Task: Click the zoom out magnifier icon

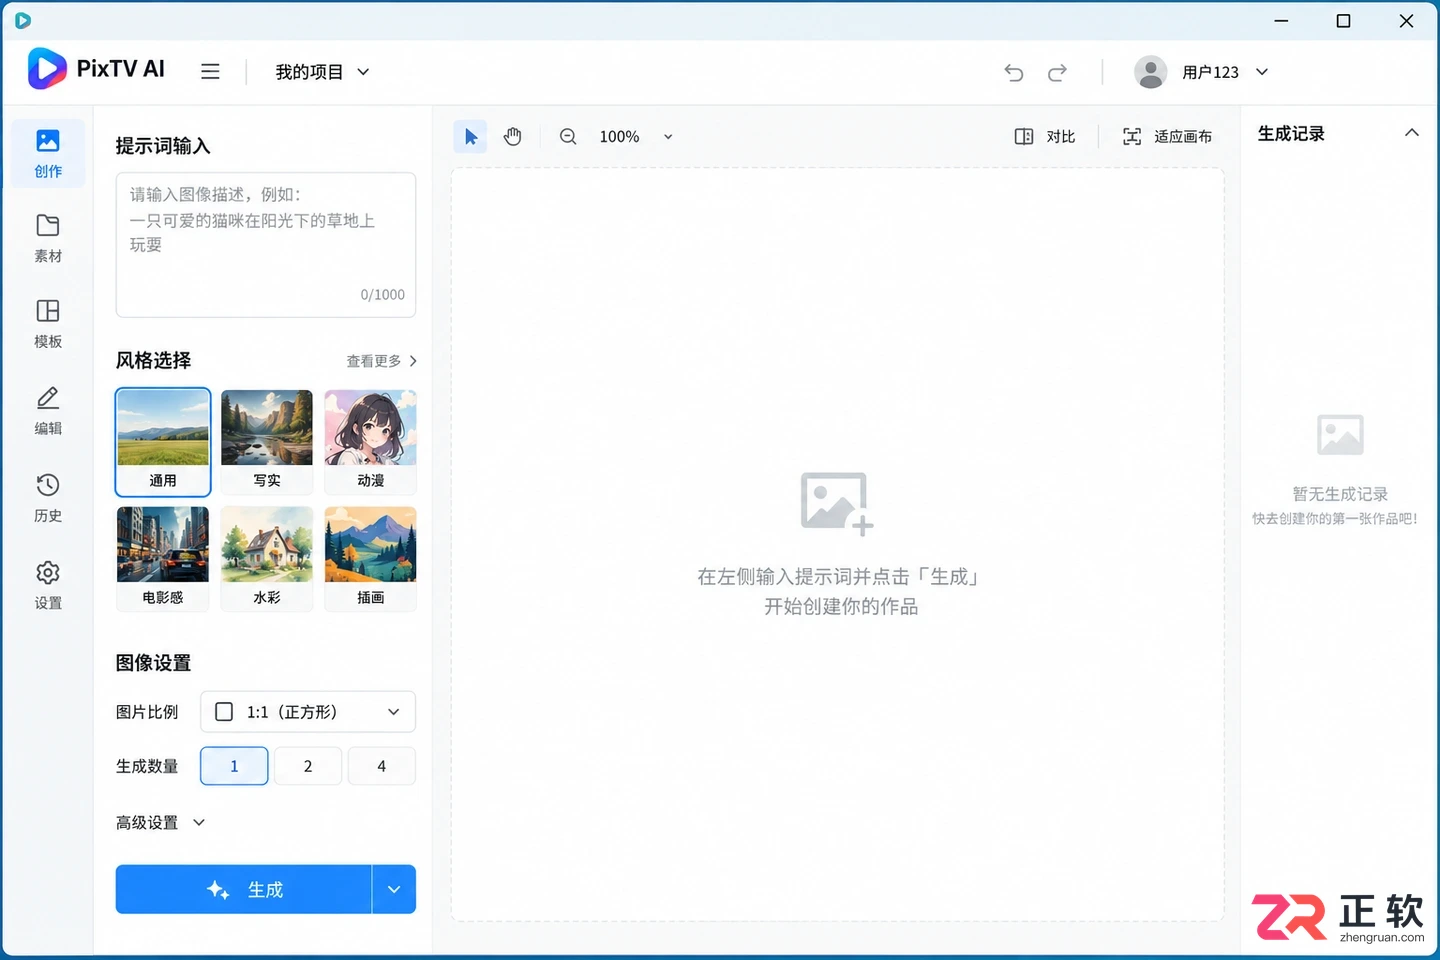Action: tap(568, 136)
